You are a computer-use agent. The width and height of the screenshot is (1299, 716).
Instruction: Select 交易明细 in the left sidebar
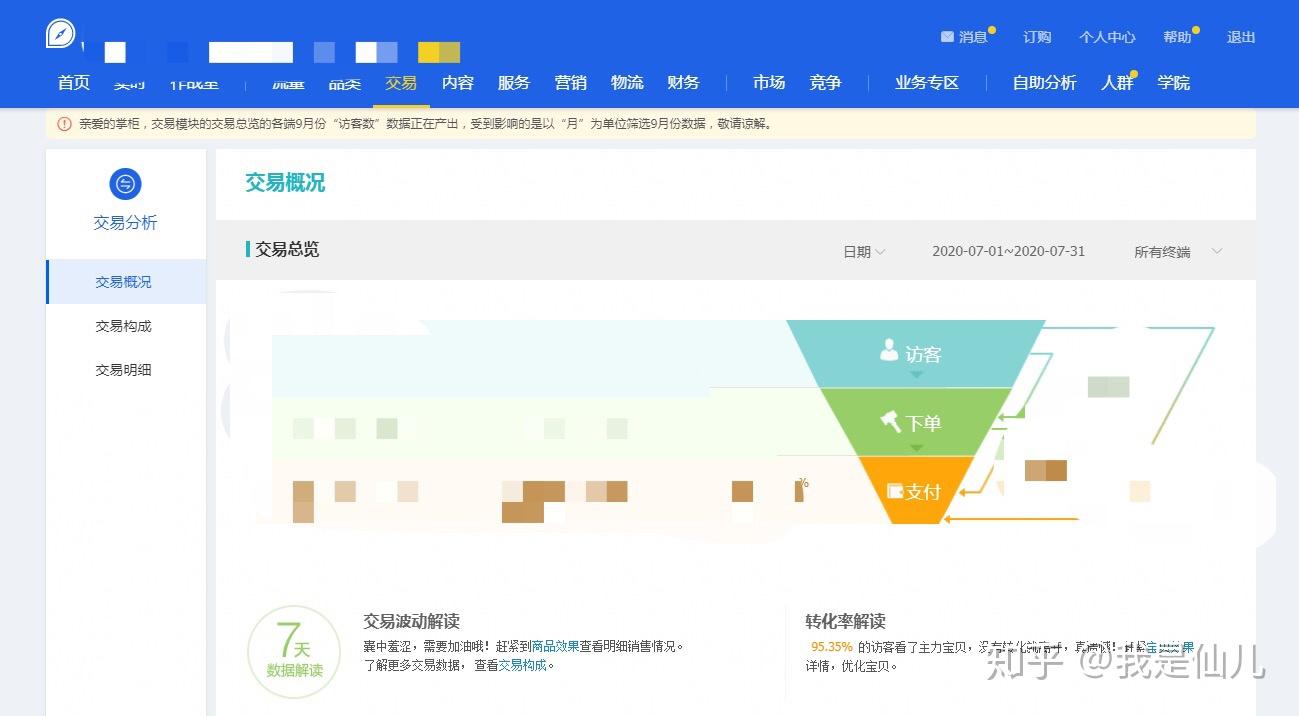click(x=123, y=369)
